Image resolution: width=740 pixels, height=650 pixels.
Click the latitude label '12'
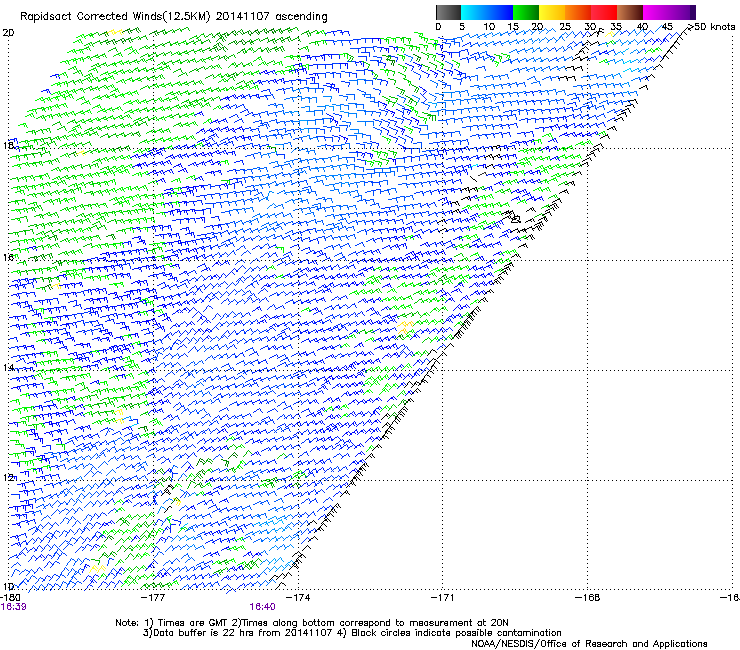[x=8, y=477]
